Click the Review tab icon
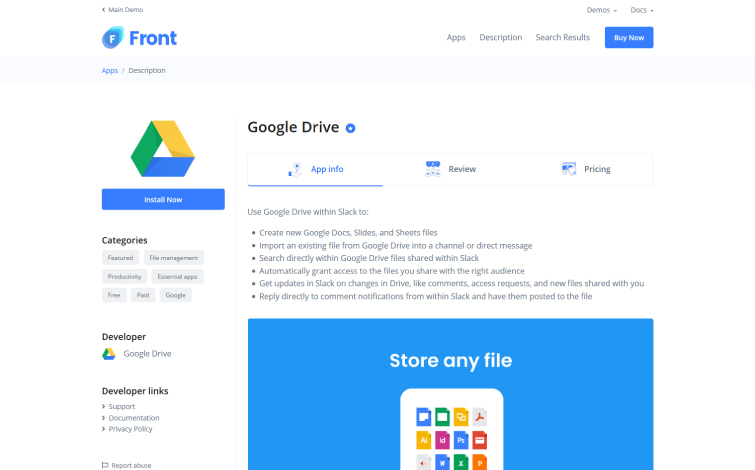The width and height of the screenshot is (755, 470). point(432,169)
